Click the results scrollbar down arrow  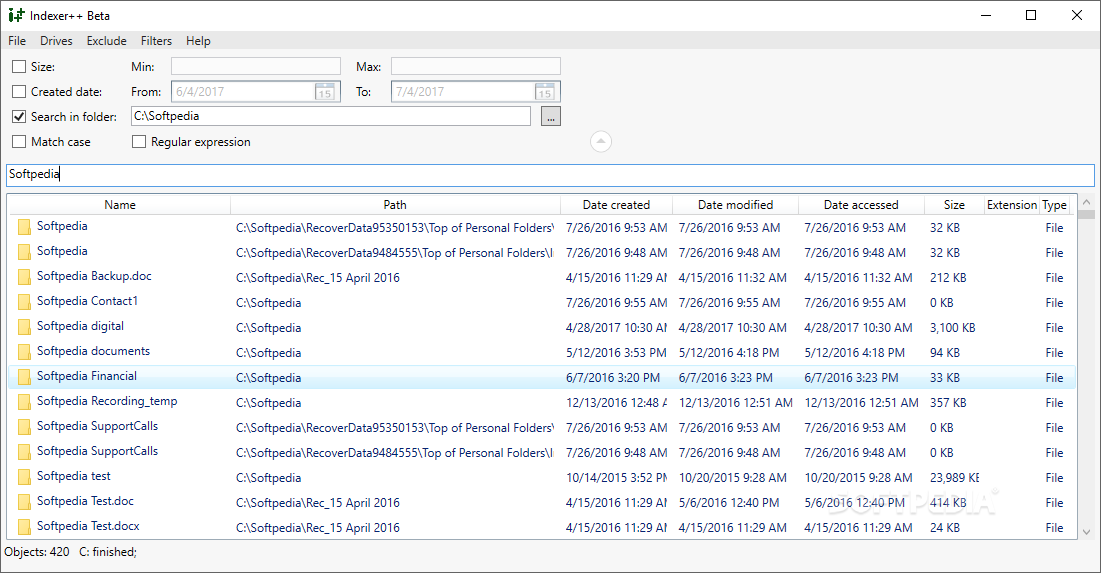[x=1087, y=532]
